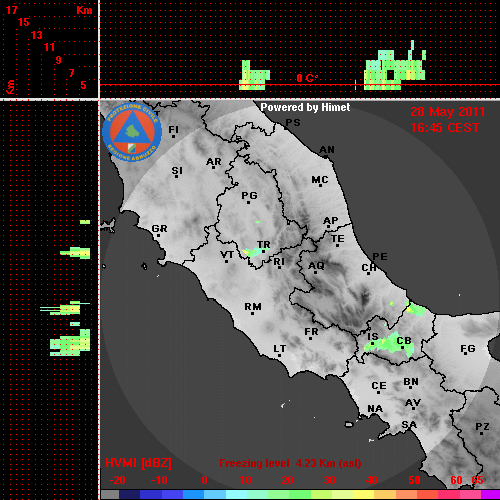Click the Powered by Himet text
Screen dimensions: 500x500
click(305, 107)
